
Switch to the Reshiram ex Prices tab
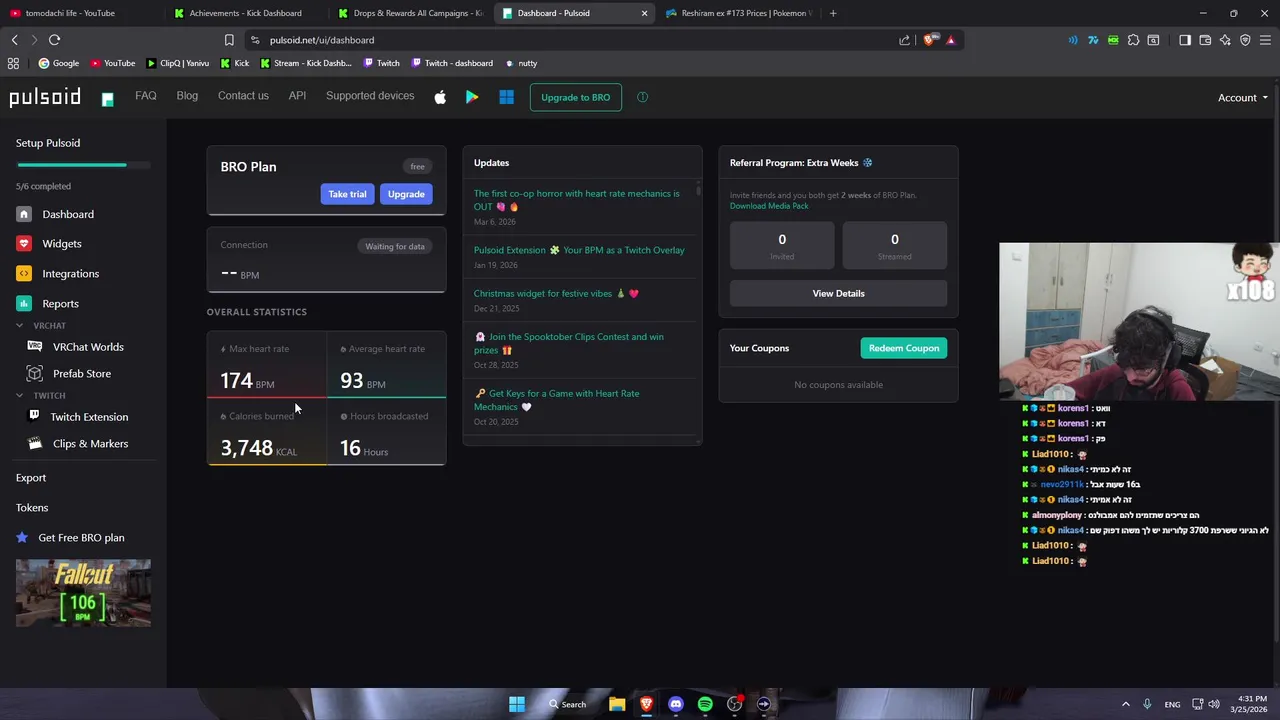(740, 13)
